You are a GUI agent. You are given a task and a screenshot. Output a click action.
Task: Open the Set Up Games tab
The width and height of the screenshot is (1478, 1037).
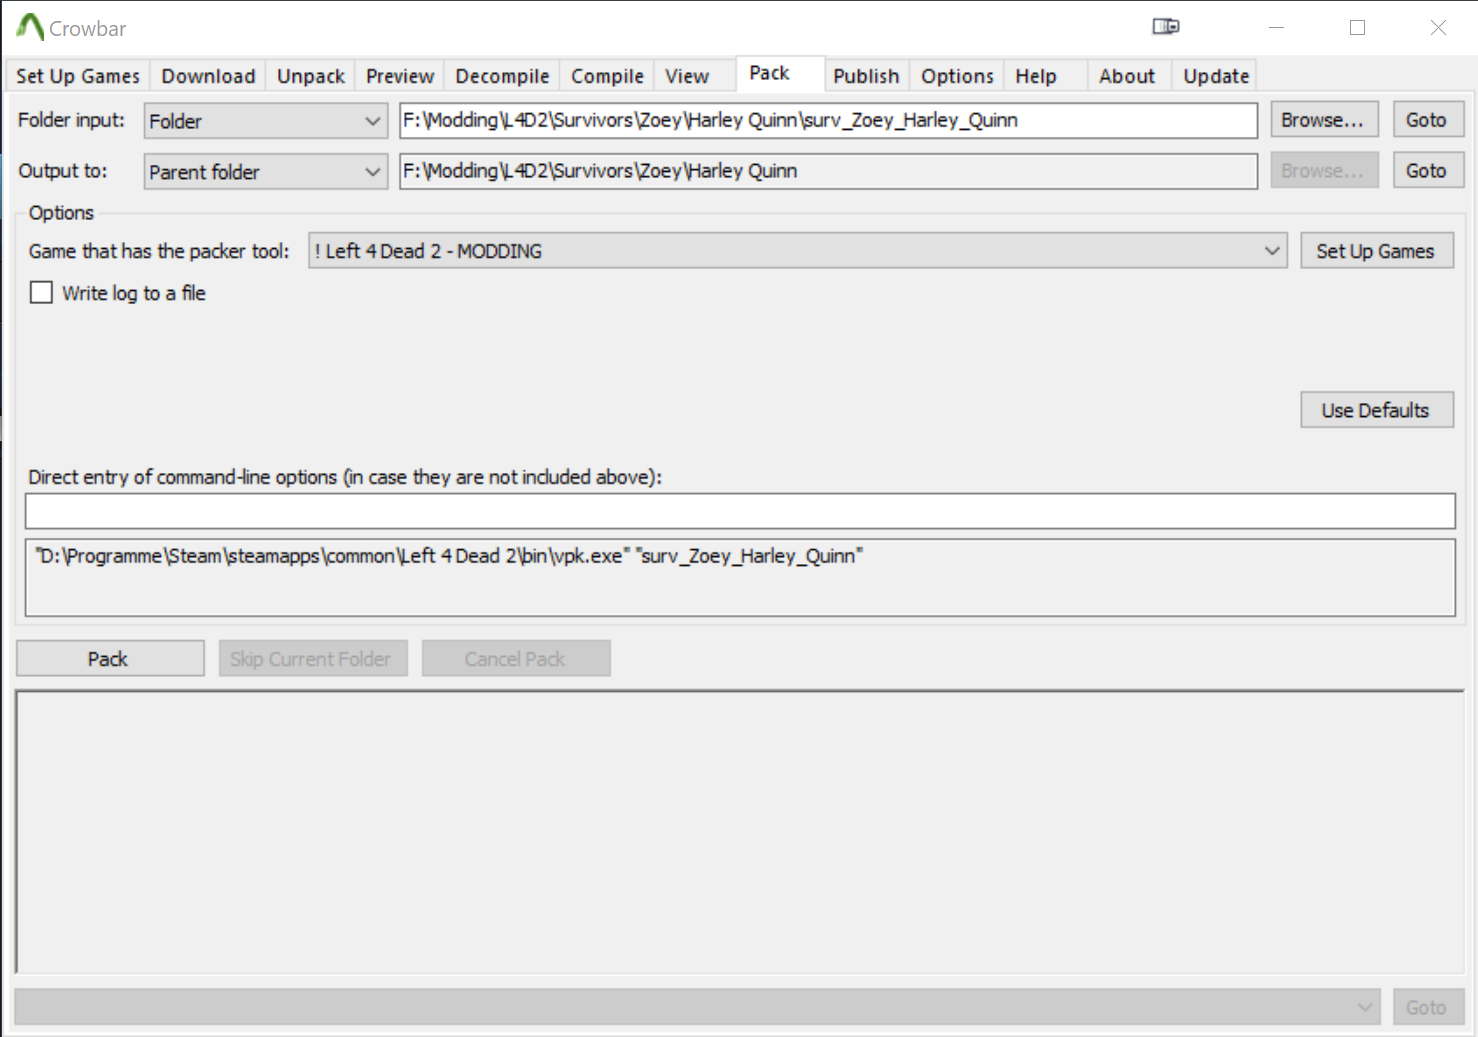[78, 76]
